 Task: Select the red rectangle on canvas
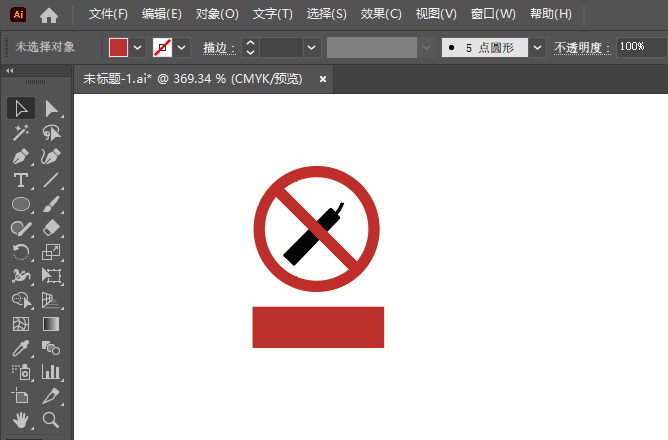pos(318,327)
